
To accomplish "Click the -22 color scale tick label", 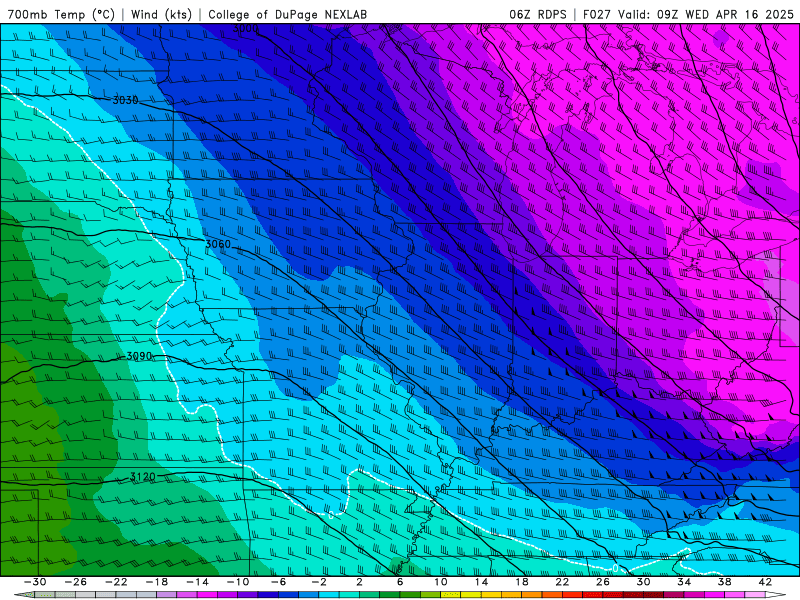I will (x=116, y=582).
